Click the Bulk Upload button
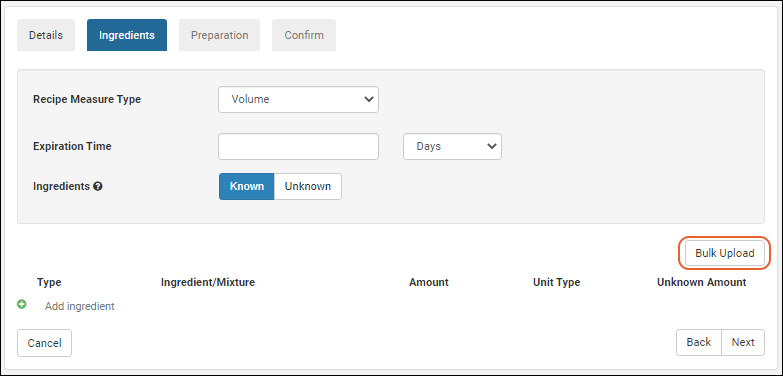The width and height of the screenshot is (783, 376). [725, 254]
